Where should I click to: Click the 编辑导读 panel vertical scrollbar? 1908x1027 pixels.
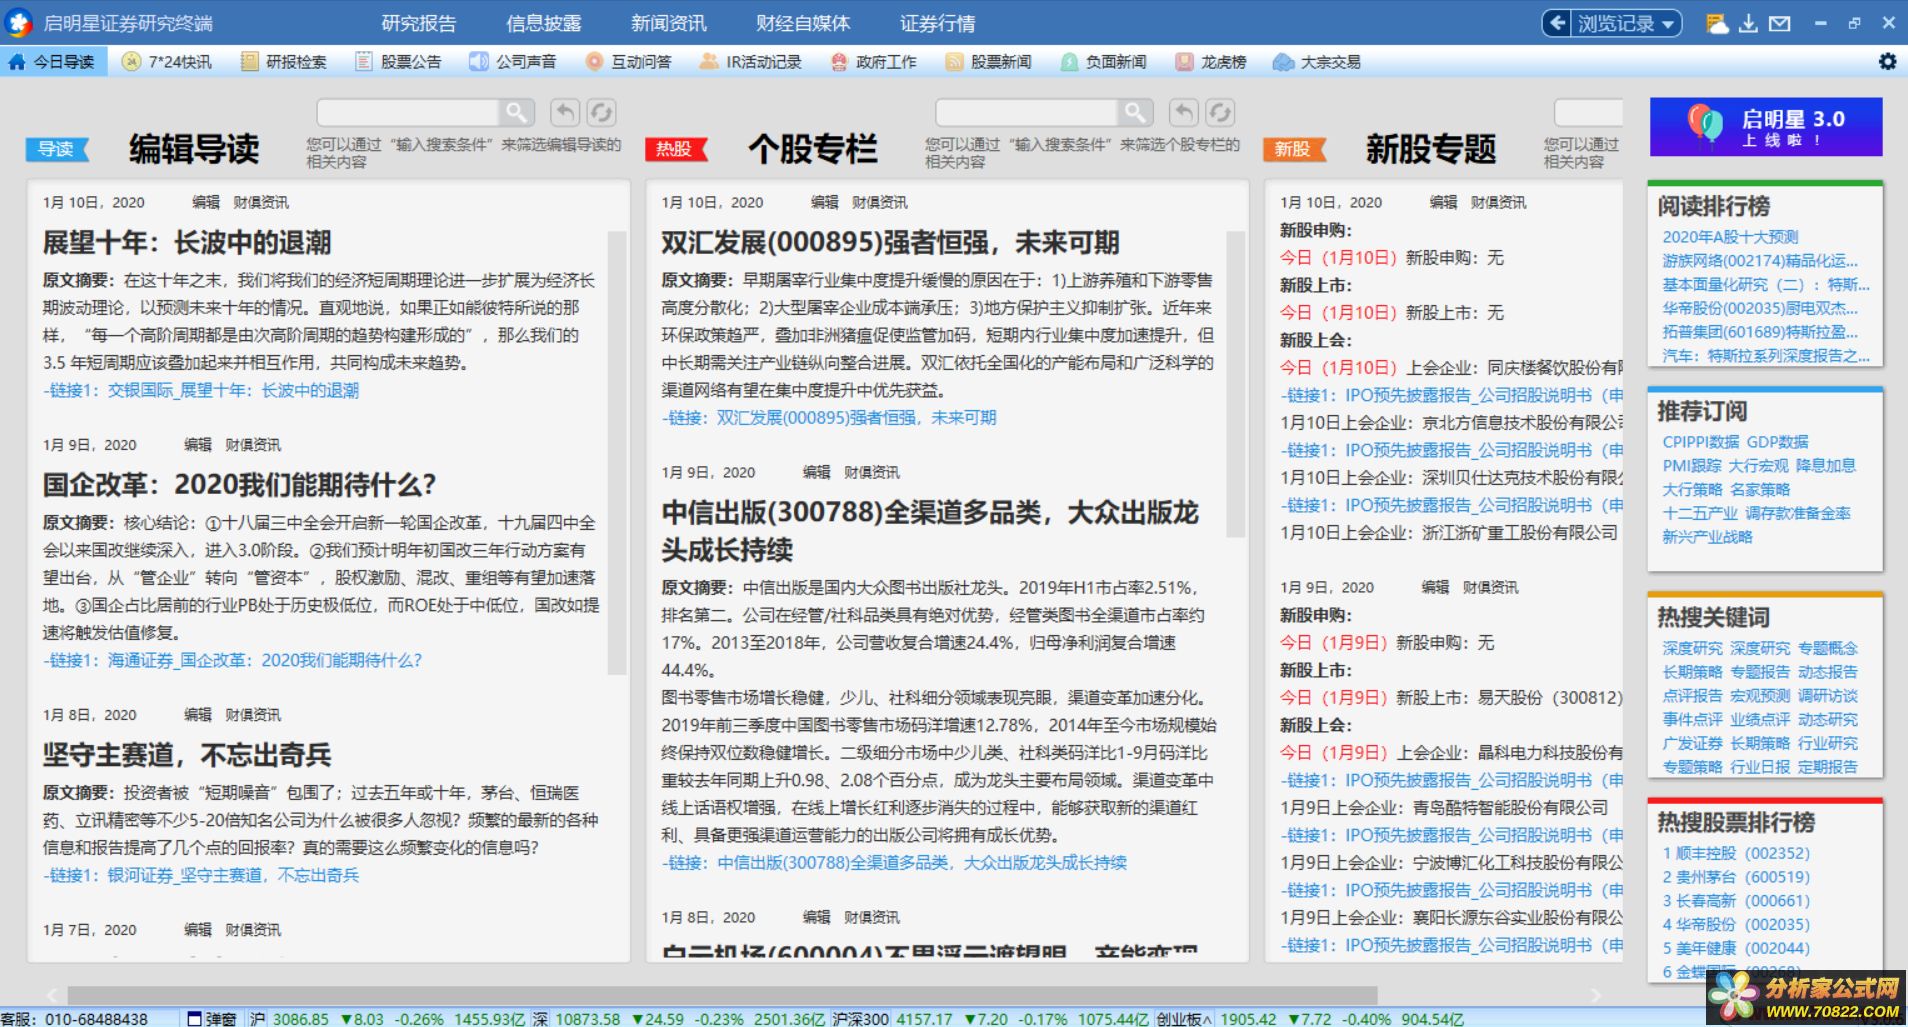click(617, 452)
